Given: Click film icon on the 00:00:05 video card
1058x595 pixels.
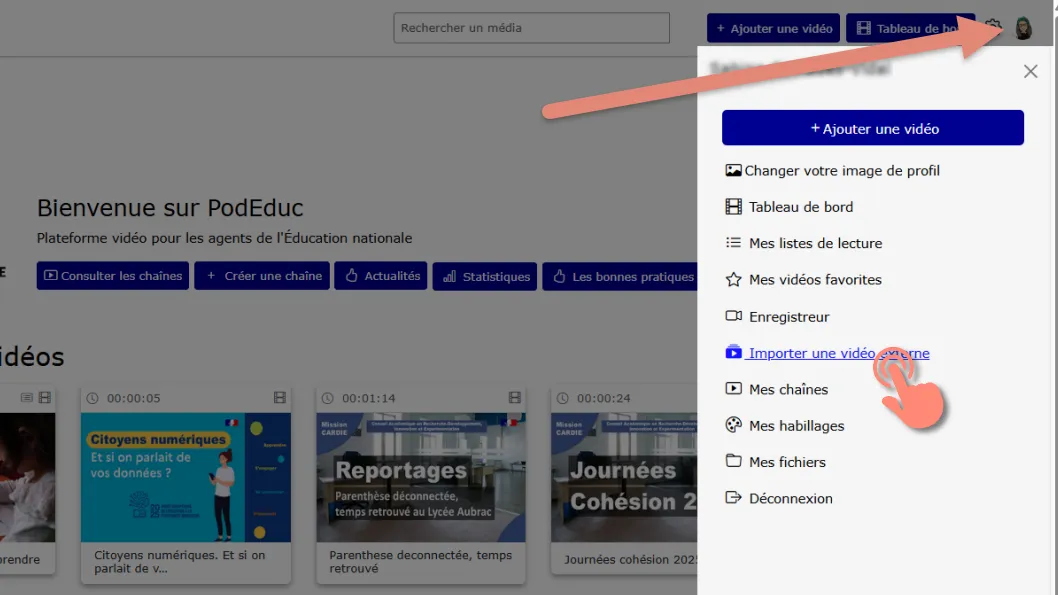Looking at the screenshot, I should (279, 398).
